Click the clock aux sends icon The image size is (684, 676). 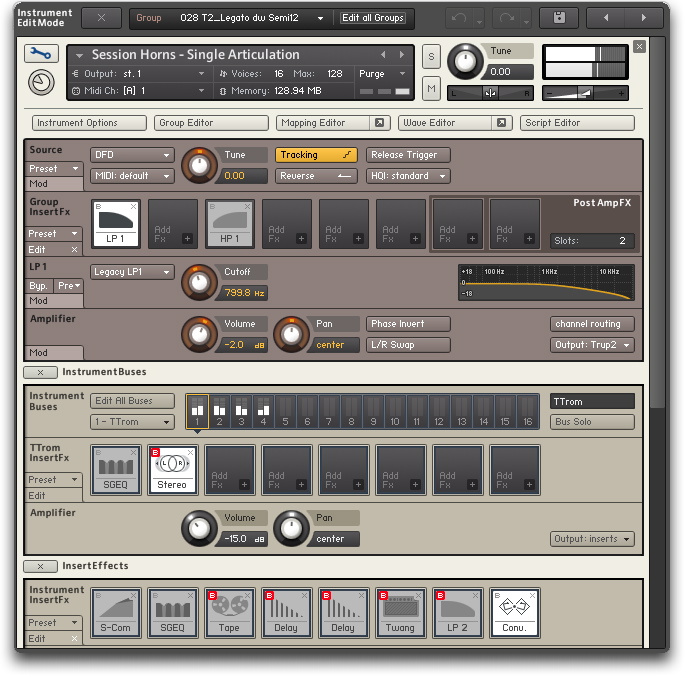pos(41,82)
